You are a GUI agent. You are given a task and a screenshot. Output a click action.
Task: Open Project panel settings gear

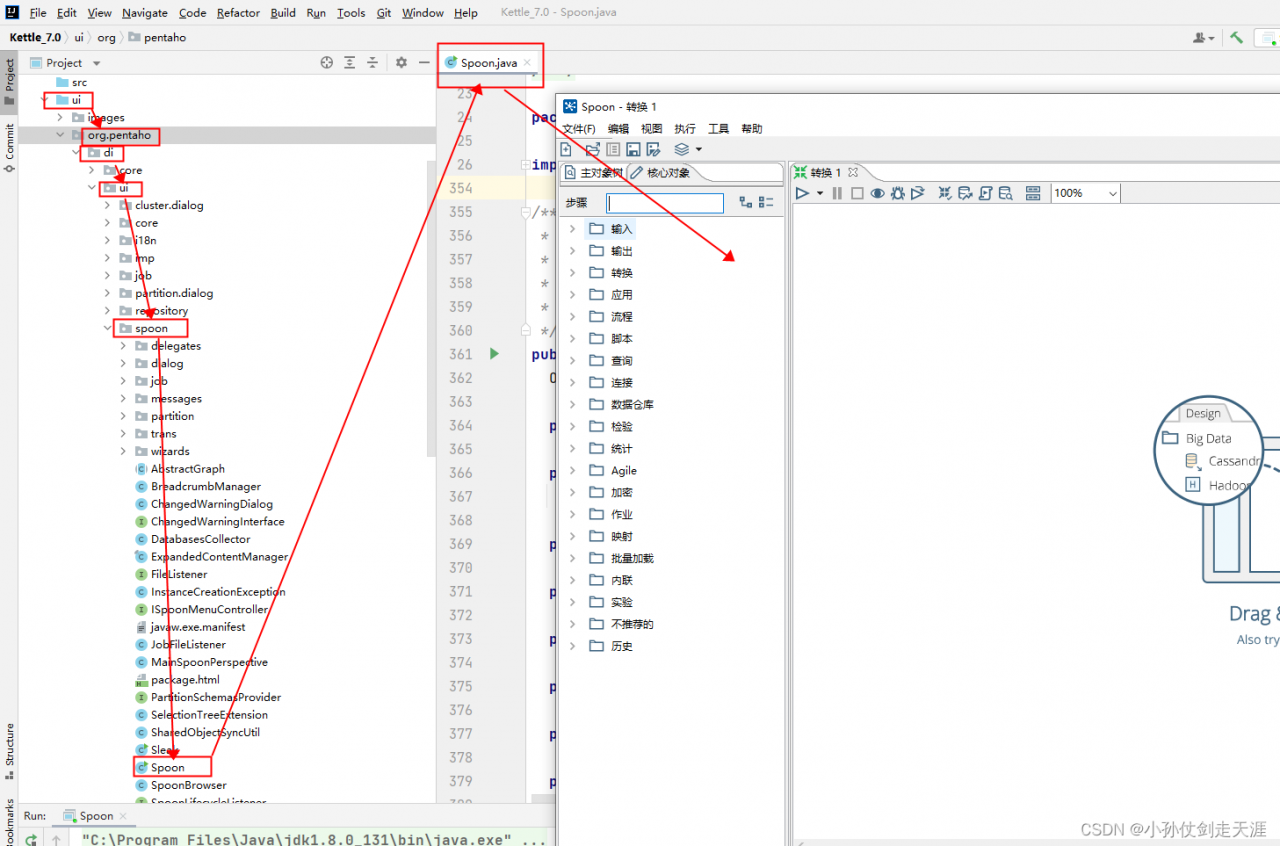401,62
